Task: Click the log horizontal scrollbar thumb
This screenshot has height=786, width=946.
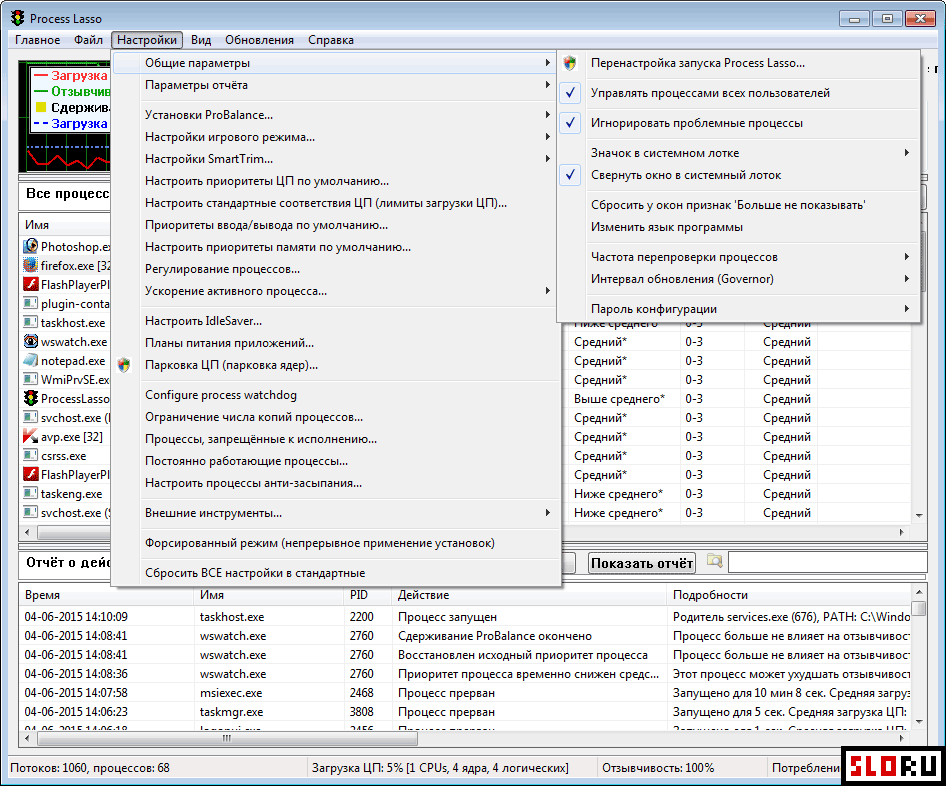Action: [x=227, y=738]
